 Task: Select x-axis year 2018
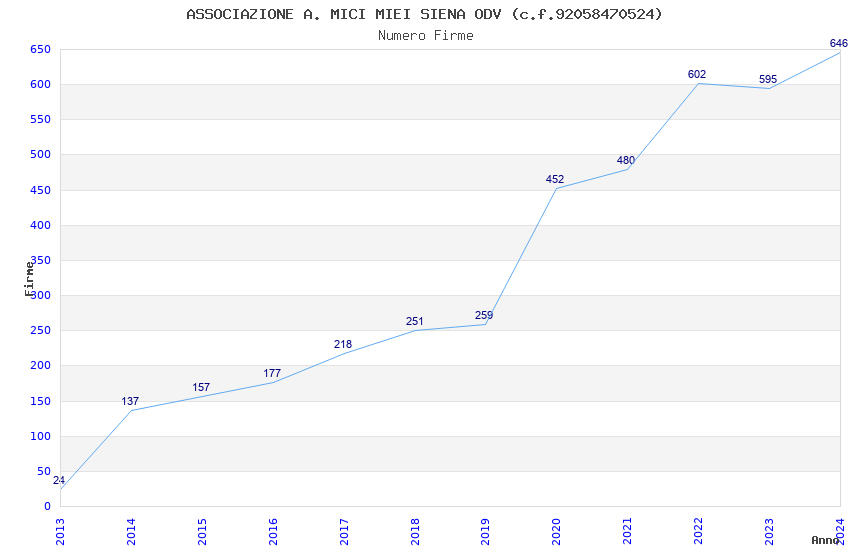(x=415, y=532)
